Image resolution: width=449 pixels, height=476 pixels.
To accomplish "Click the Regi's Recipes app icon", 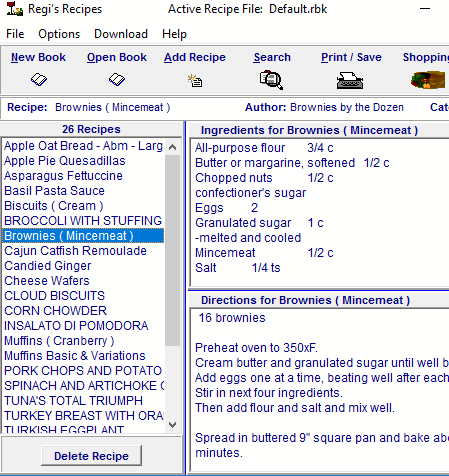I will (x=15, y=9).
